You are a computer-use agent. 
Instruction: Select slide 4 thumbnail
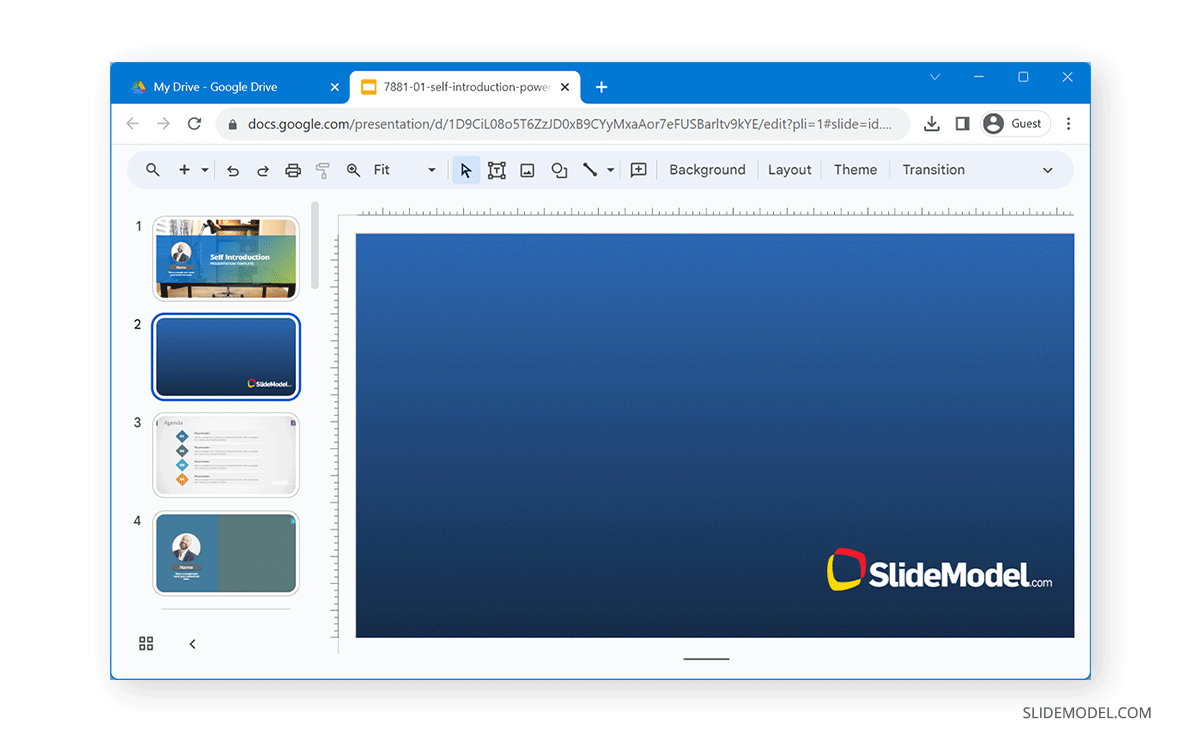pyautogui.click(x=226, y=554)
